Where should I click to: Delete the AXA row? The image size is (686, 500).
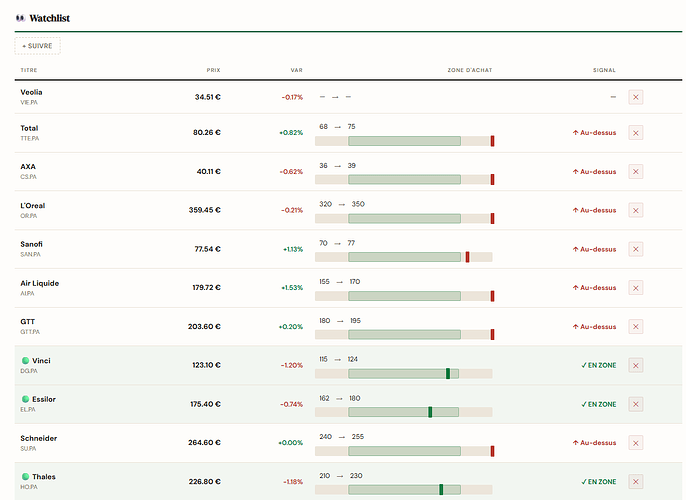(636, 171)
